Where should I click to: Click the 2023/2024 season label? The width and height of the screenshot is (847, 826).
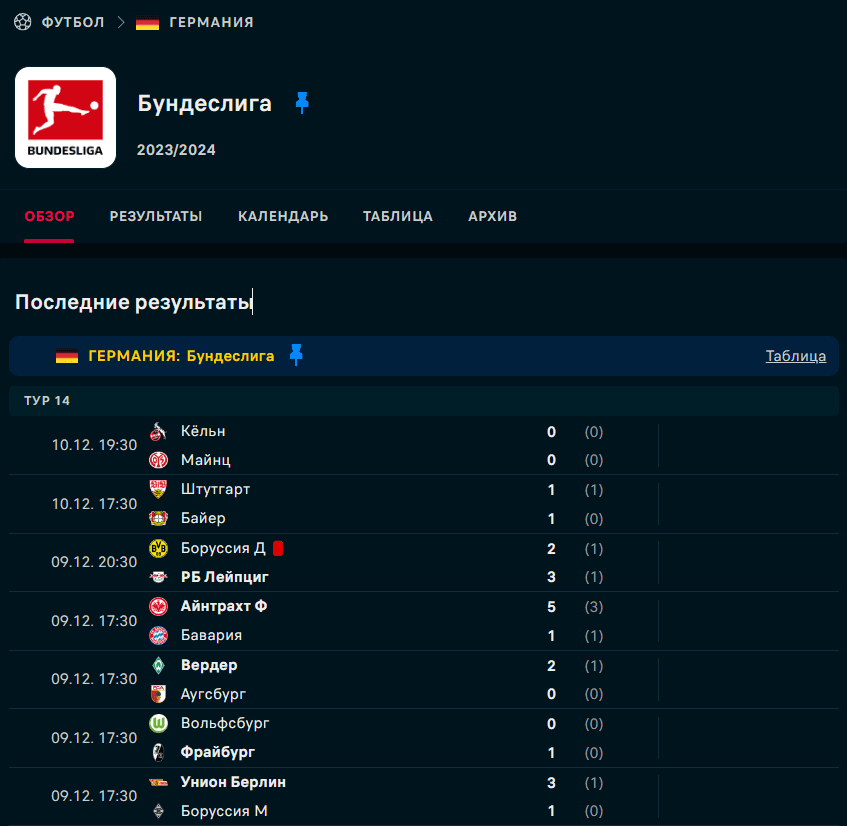pyautogui.click(x=176, y=150)
